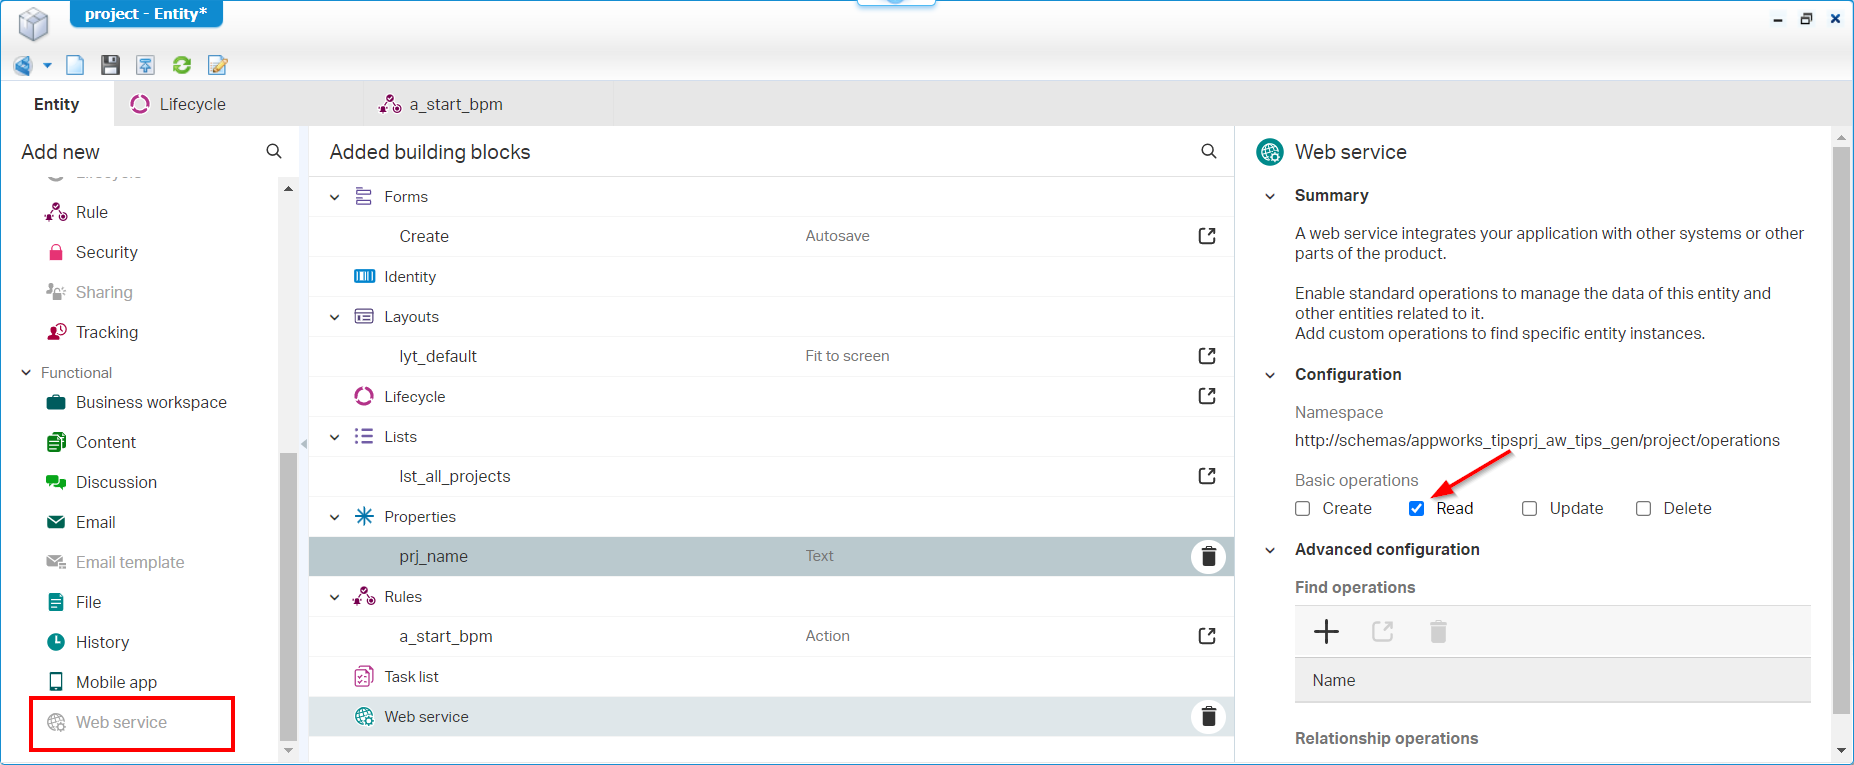Click the save floppy disk icon
Viewport: 1854px width, 765px height.
click(x=110, y=65)
